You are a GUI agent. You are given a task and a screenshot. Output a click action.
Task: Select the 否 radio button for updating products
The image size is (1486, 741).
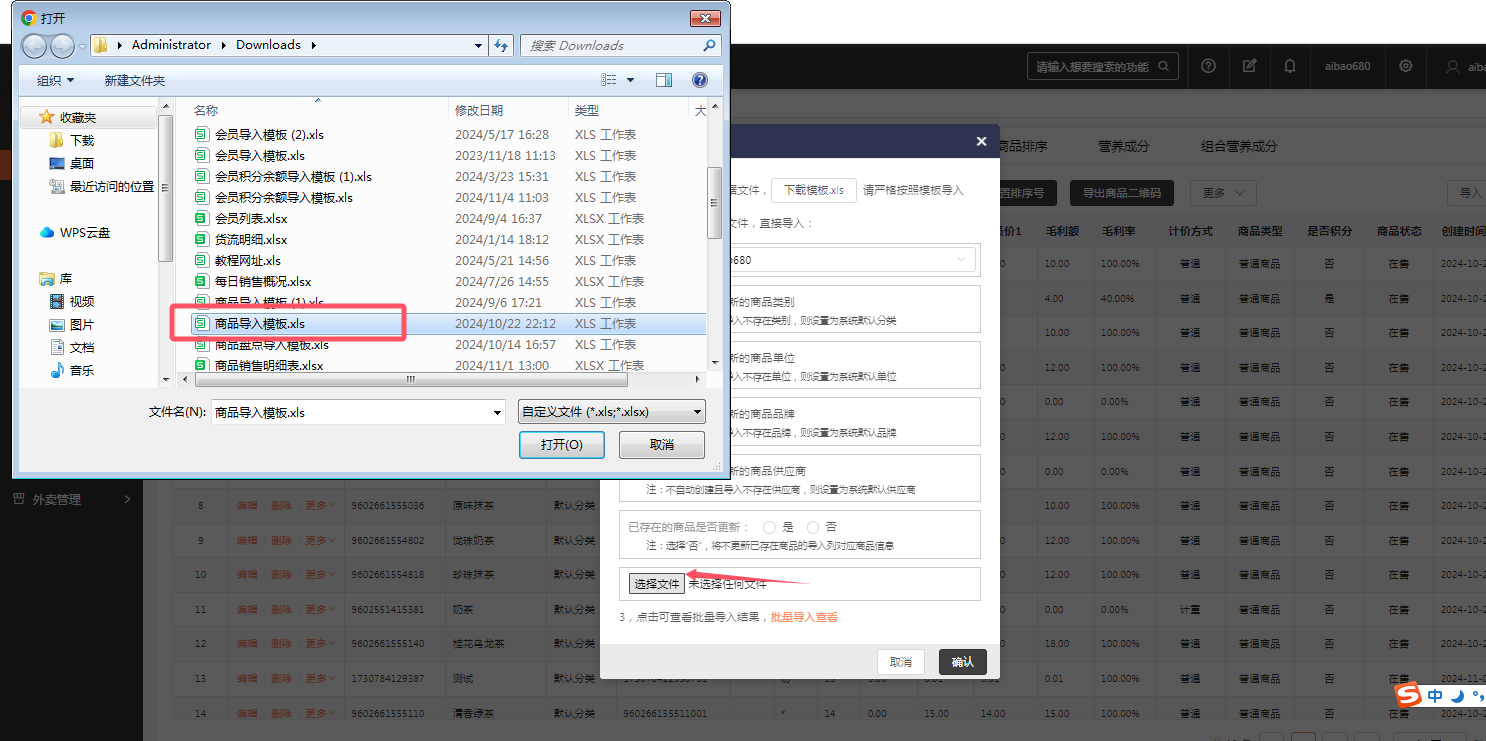click(x=813, y=527)
